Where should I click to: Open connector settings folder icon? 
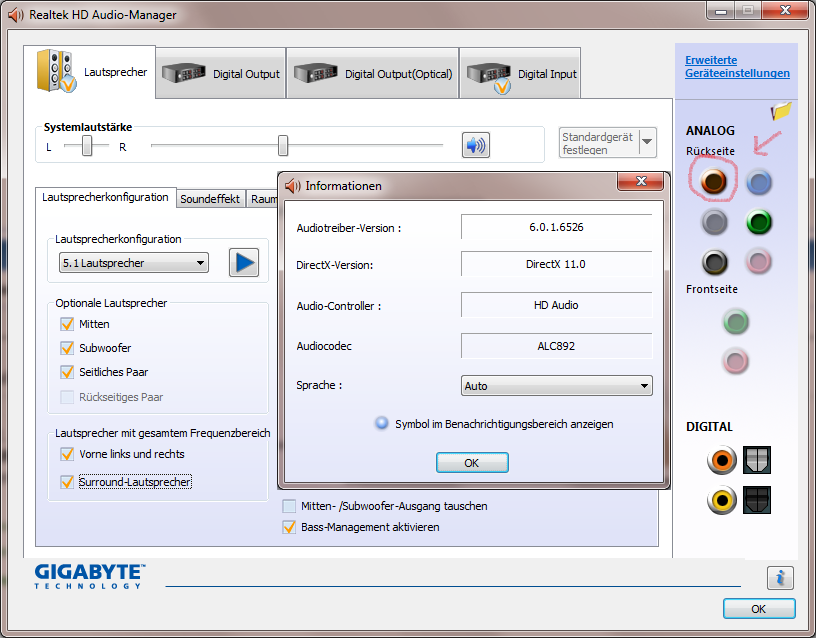click(781, 110)
